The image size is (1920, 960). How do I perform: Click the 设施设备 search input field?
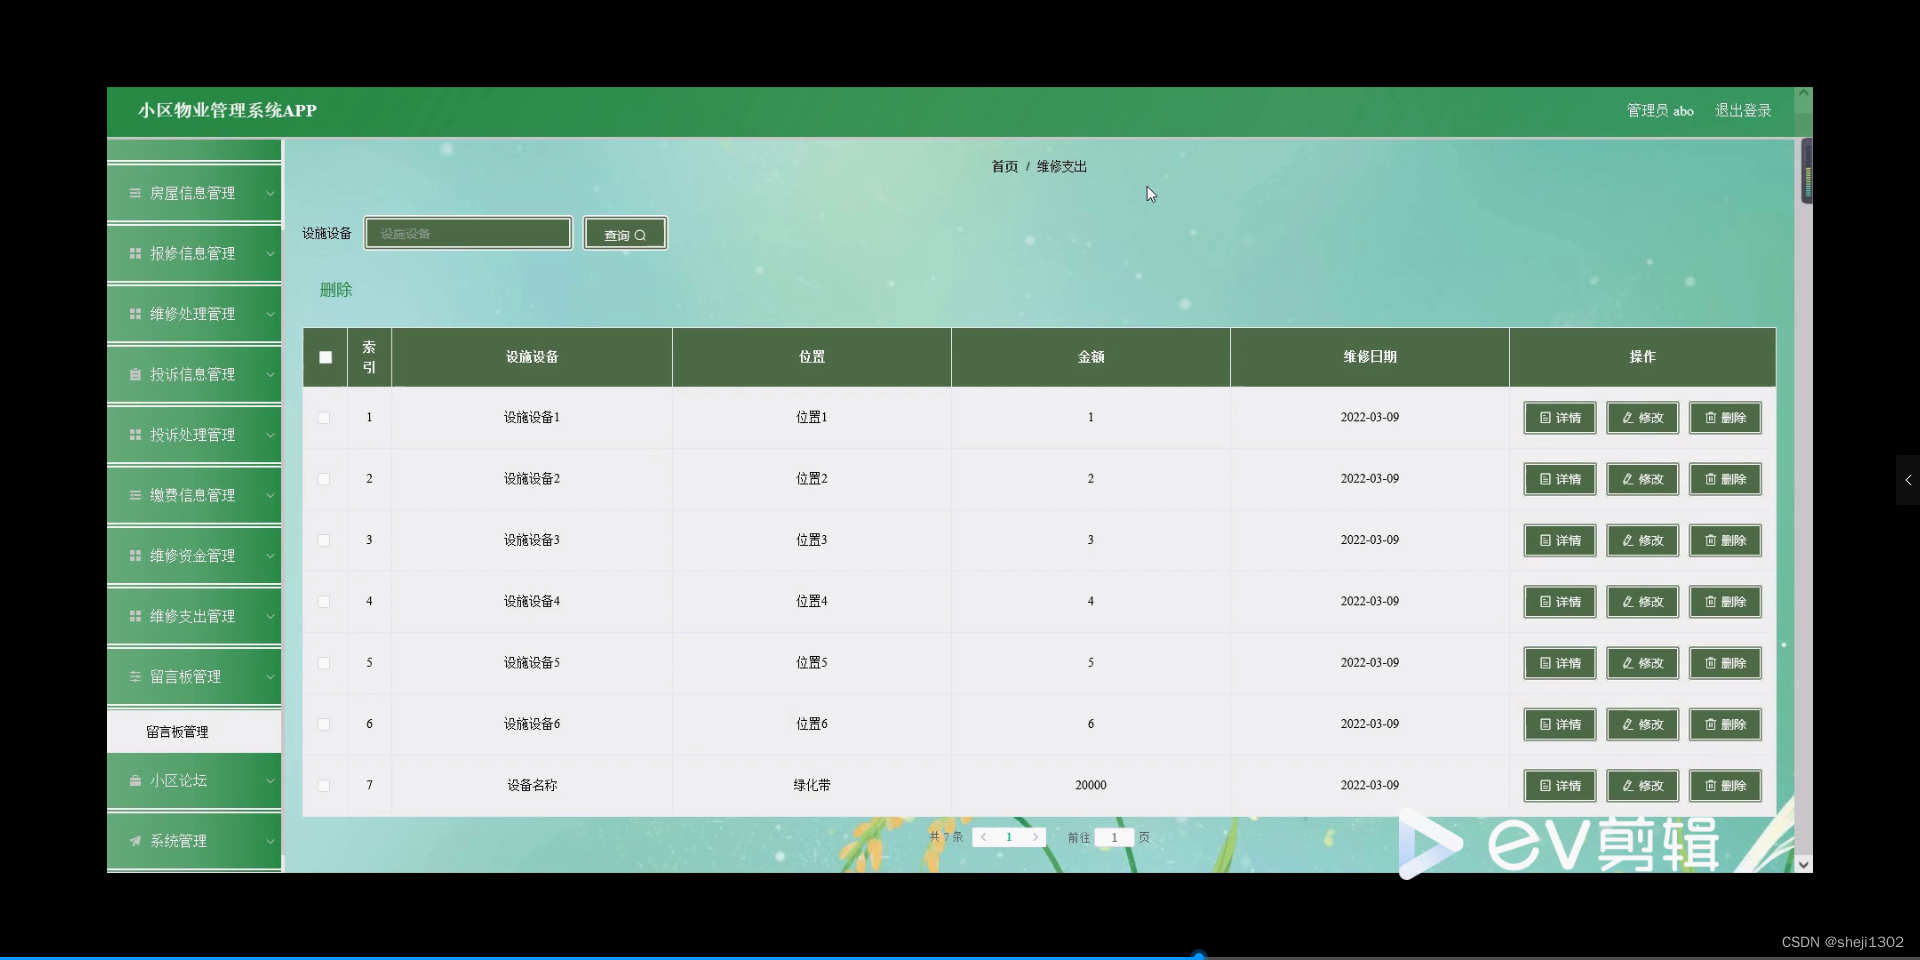[x=467, y=233]
